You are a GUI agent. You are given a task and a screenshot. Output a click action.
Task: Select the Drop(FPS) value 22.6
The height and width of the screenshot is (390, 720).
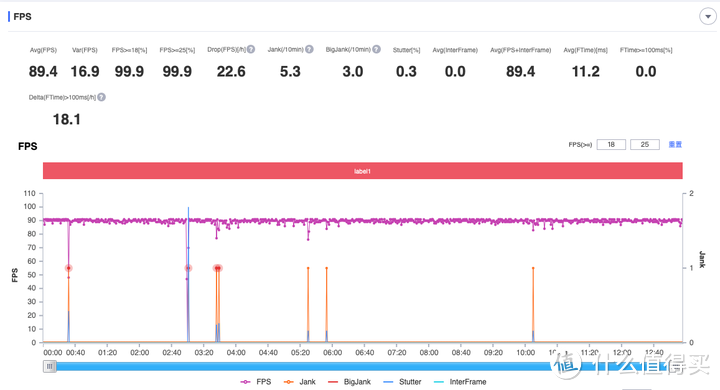pos(231,72)
